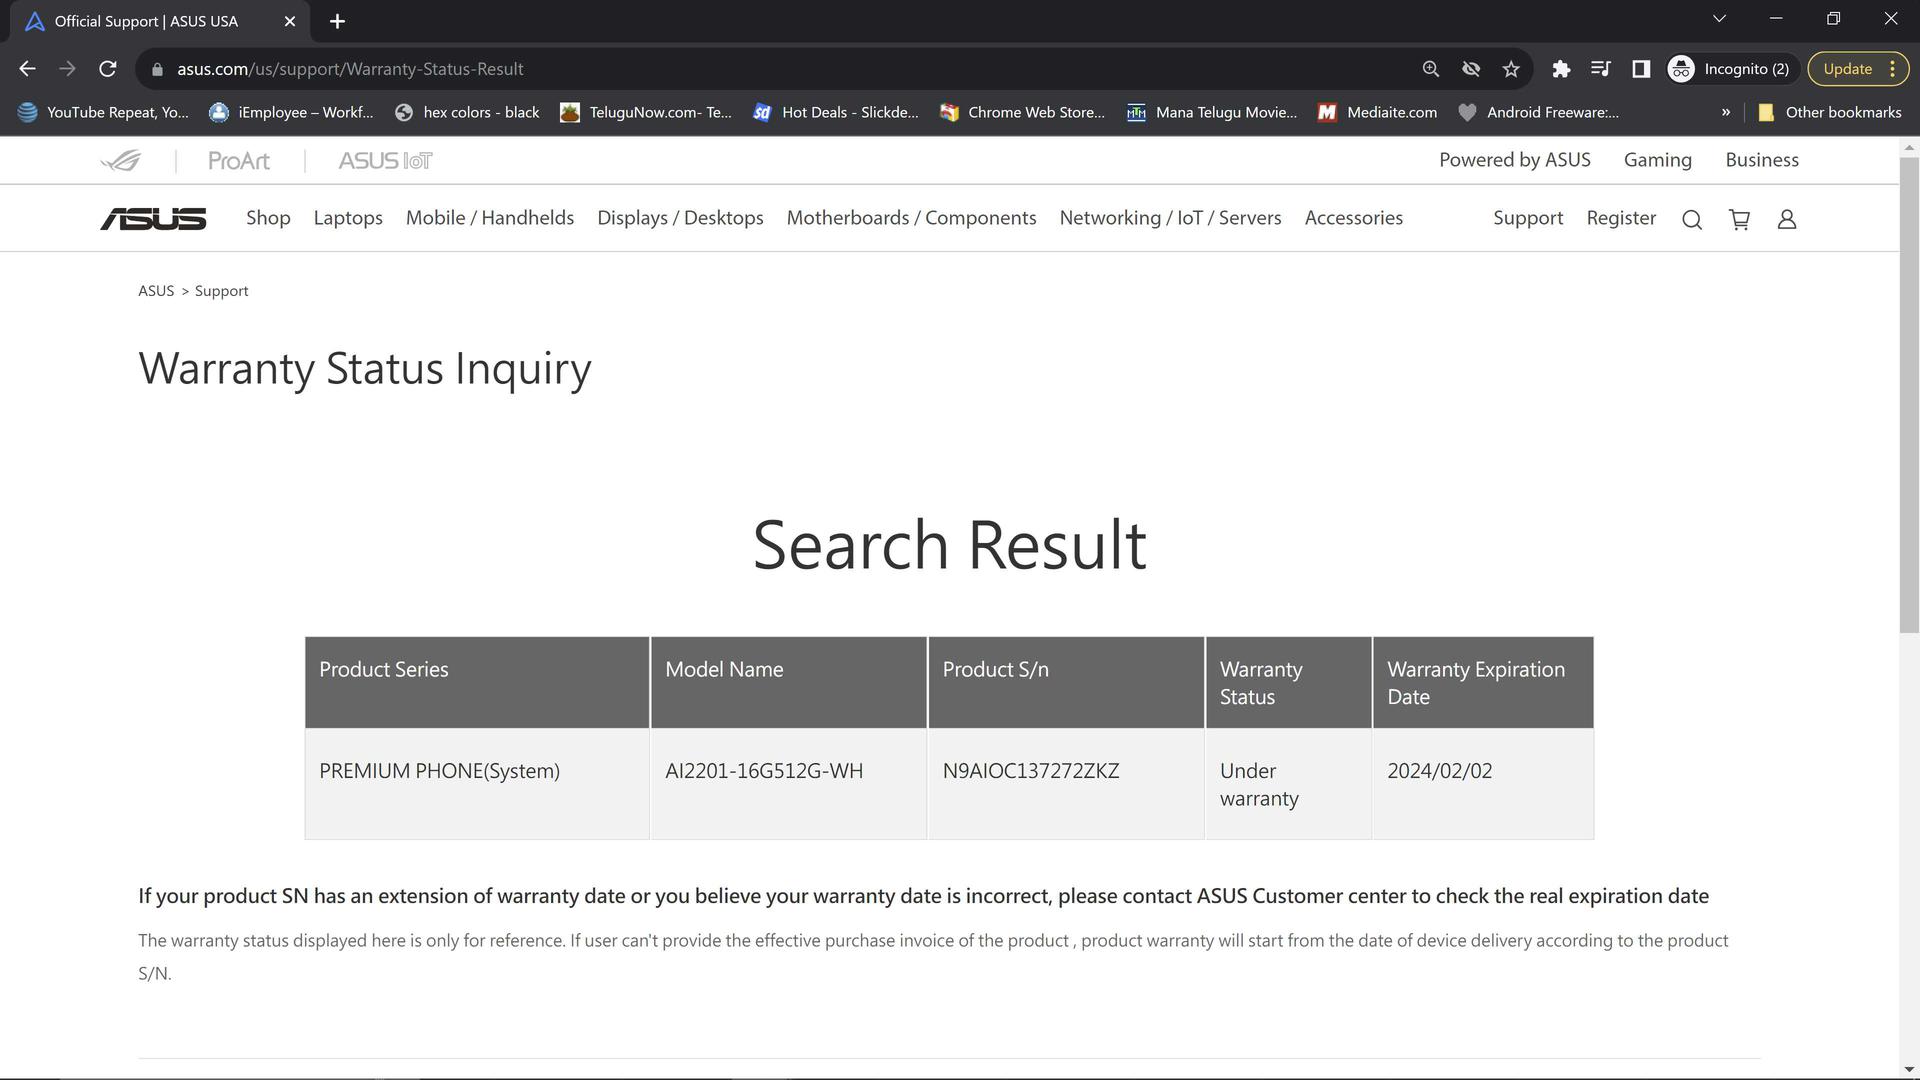Click the ASUS home logo
Viewport: 1920px width, 1080px height.
point(153,219)
